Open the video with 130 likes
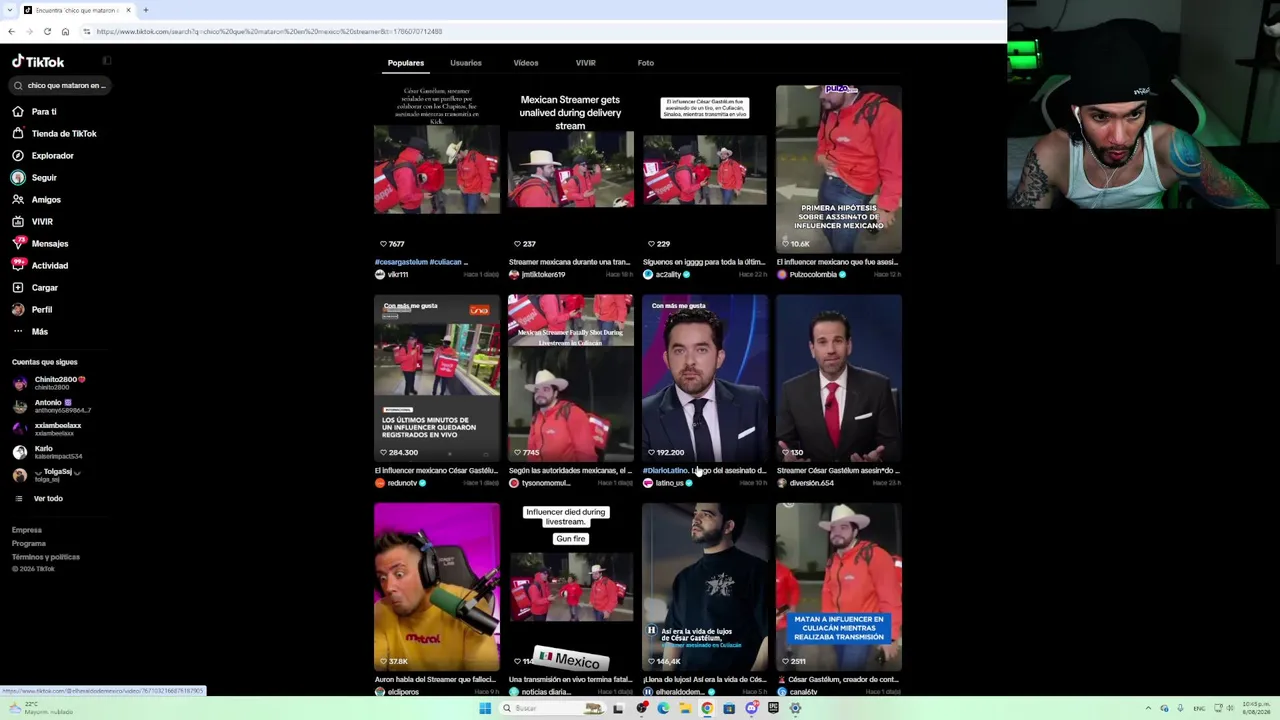The width and height of the screenshot is (1280, 720). [839, 378]
